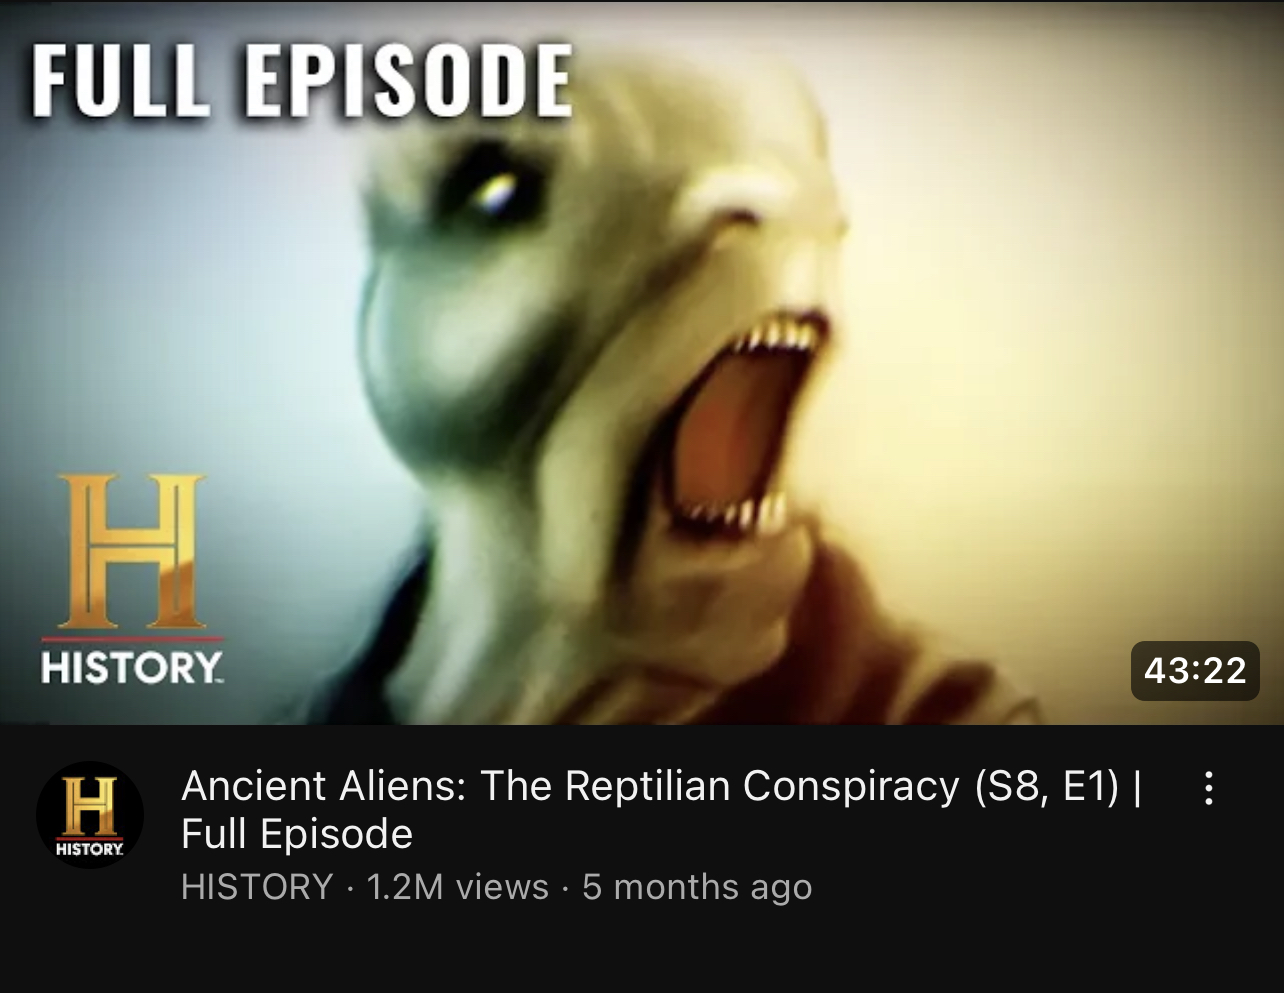
Task: Click "Ancient Aliens:" at start of title
Action: (x=324, y=786)
